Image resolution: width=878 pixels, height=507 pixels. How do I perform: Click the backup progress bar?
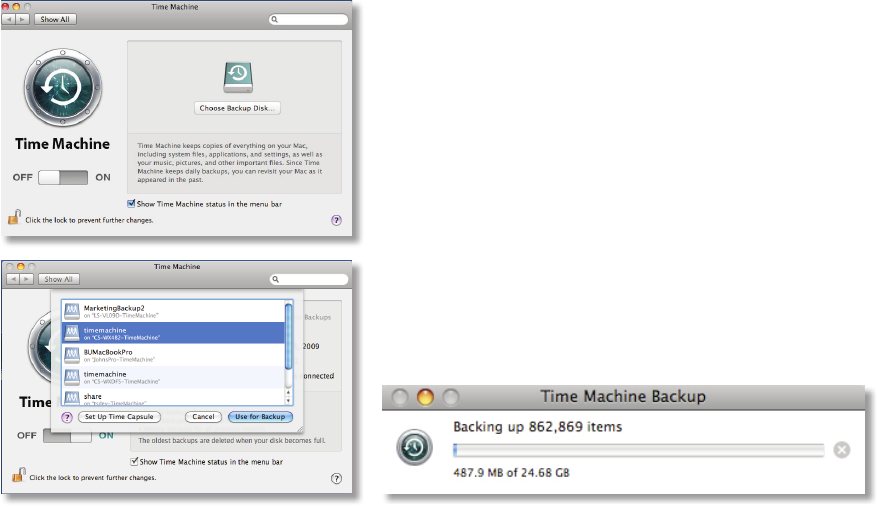(638, 450)
